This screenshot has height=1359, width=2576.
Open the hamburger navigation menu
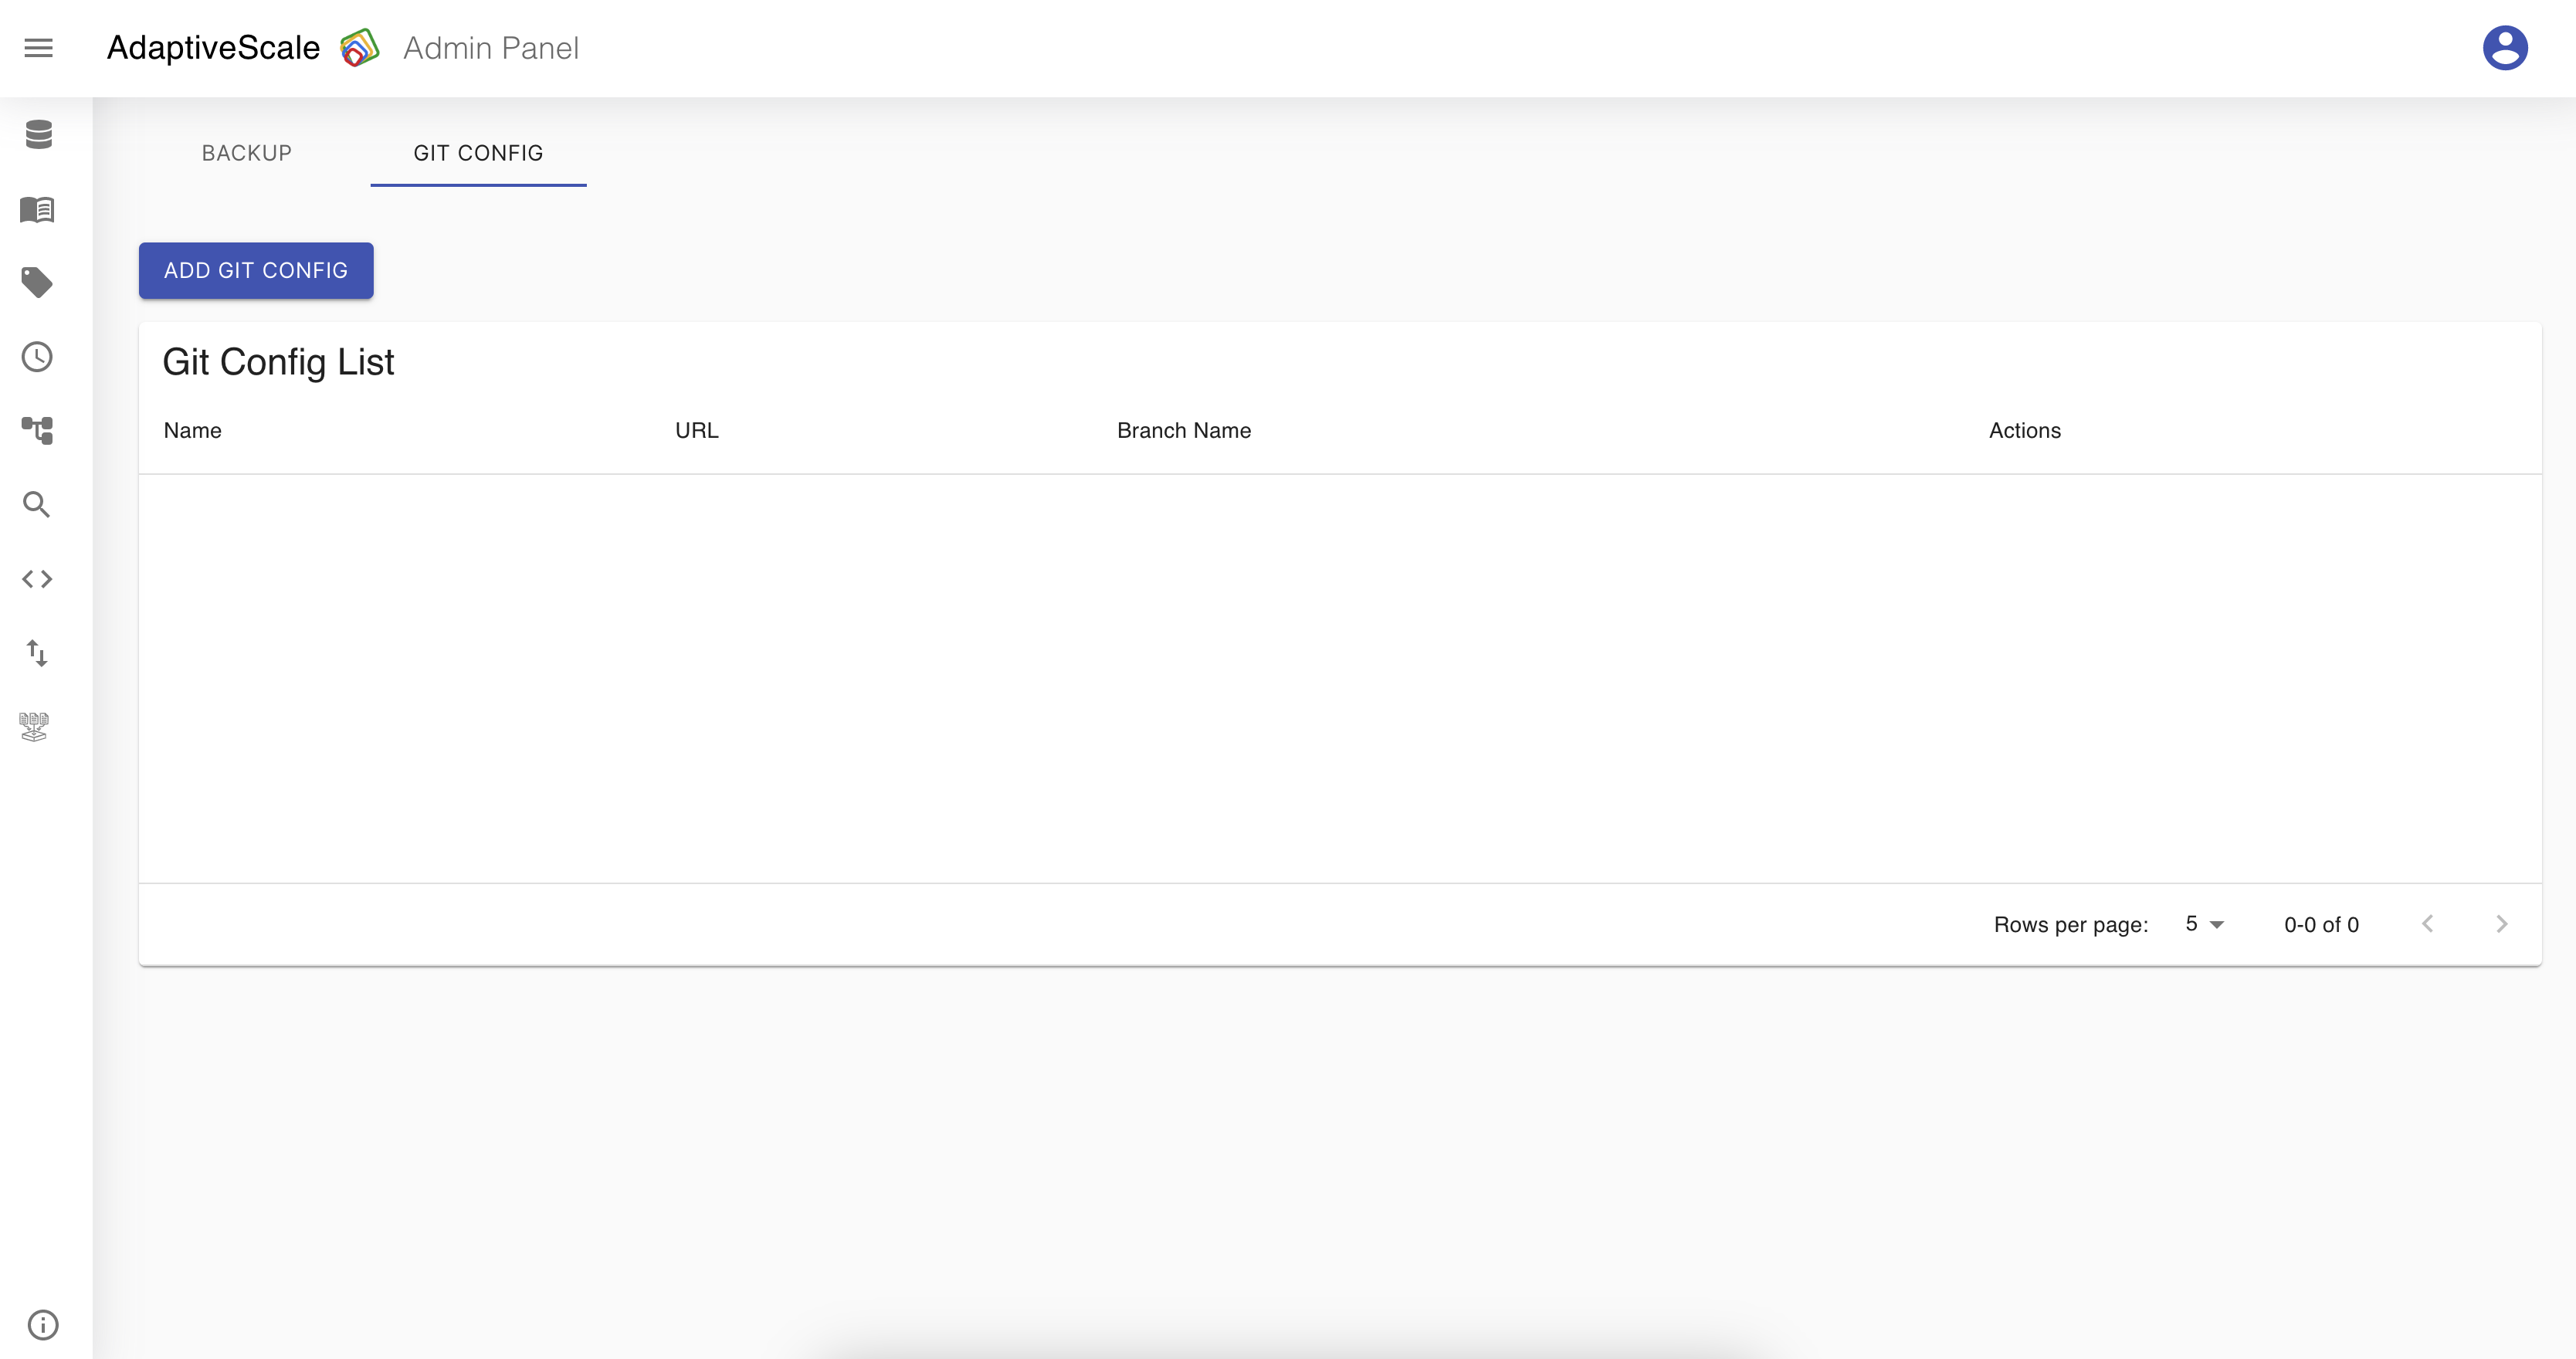tap(38, 48)
